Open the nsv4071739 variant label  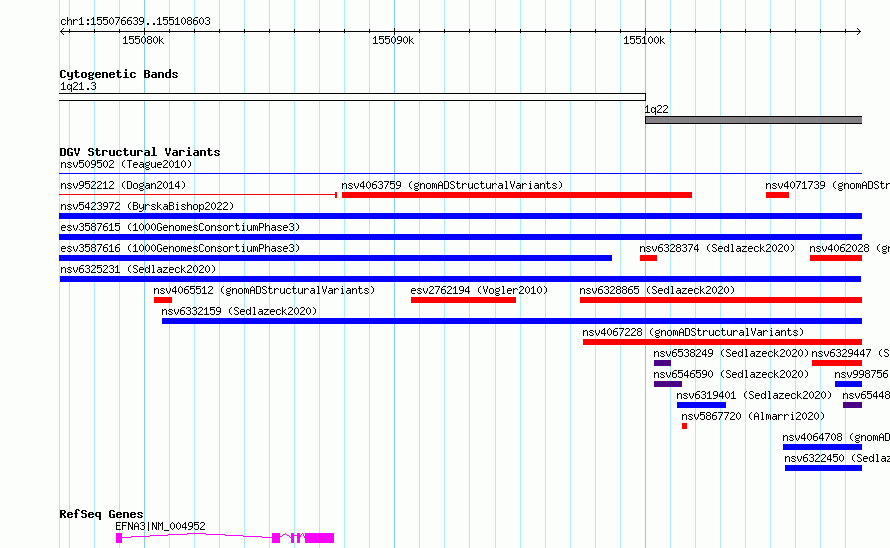[x=827, y=185]
